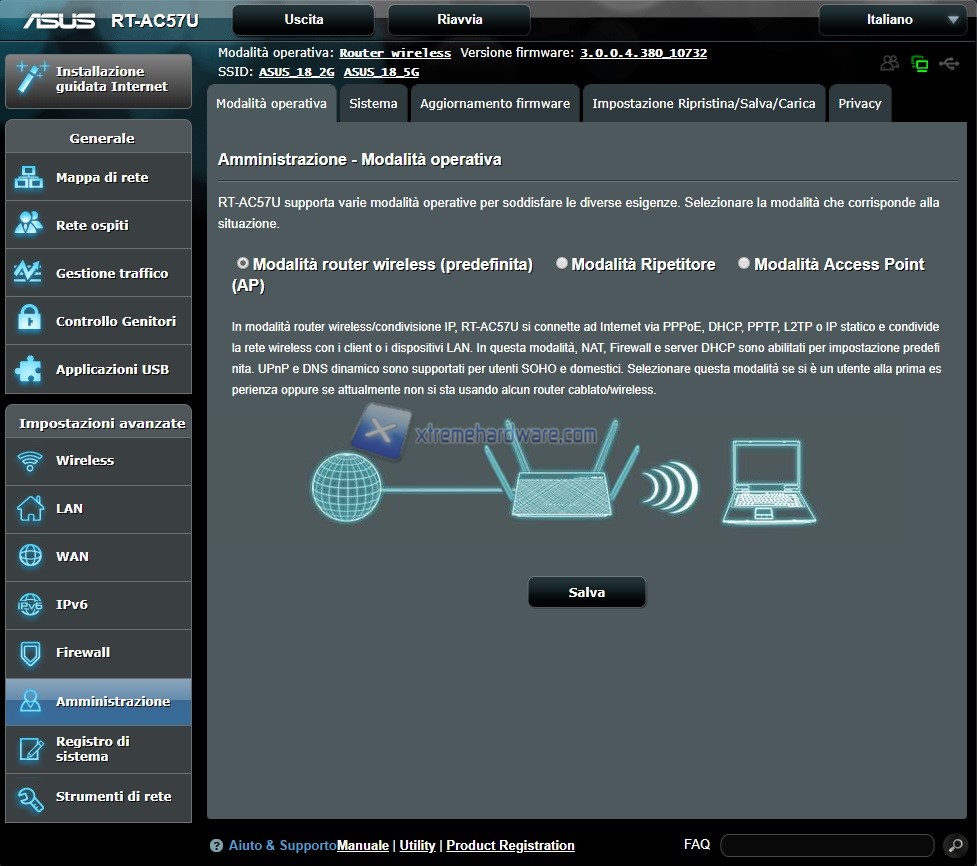Click the Wireless signal icon in sidebar
Image resolution: width=977 pixels, height=866 pixels.
[30, 461]
